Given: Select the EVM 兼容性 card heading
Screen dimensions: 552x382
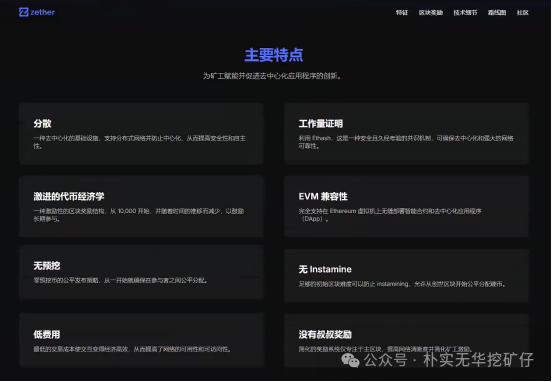Looking at the screenshot, I should point(323,196).
